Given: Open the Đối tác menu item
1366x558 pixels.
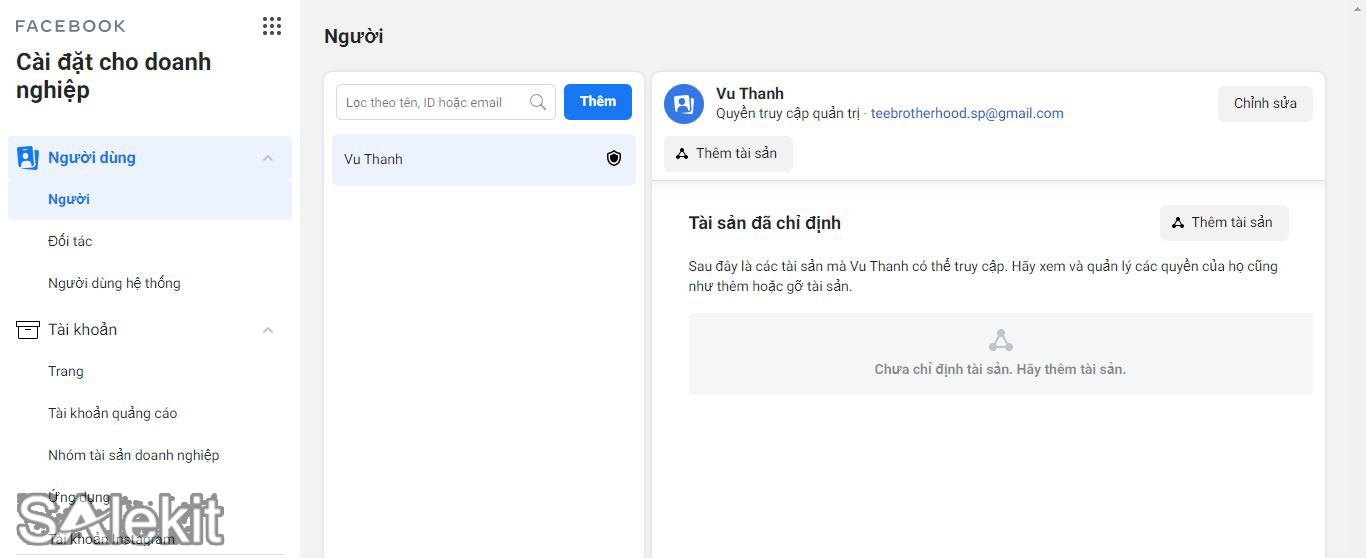Looking at the screenshot, I should [70, 241].
